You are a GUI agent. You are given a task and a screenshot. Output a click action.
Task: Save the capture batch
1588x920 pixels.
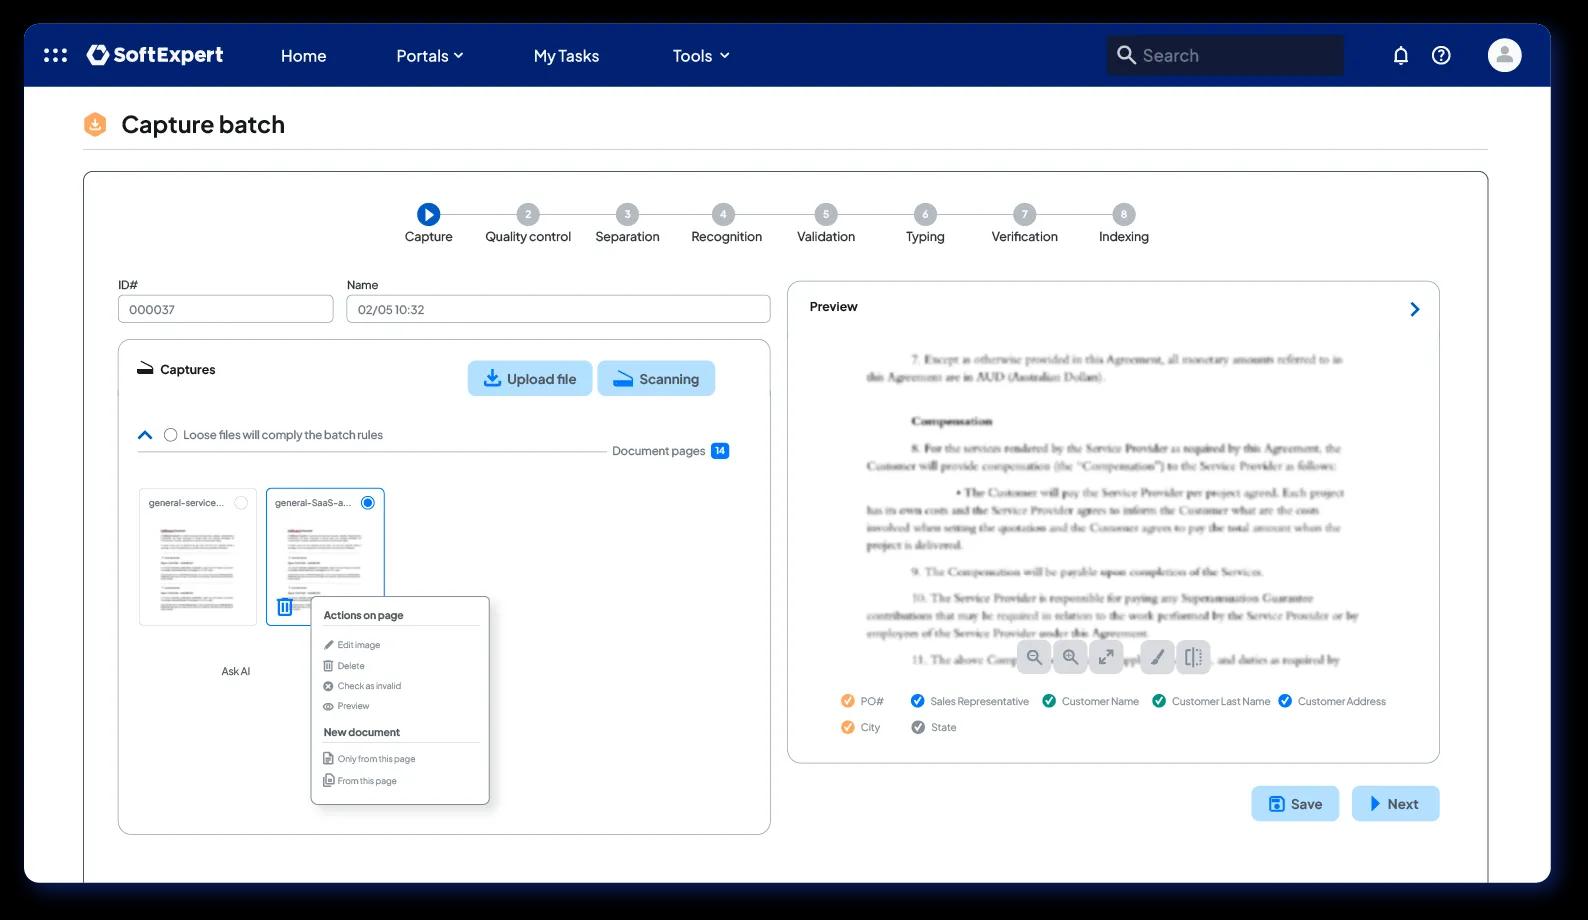pos(1295,804)
